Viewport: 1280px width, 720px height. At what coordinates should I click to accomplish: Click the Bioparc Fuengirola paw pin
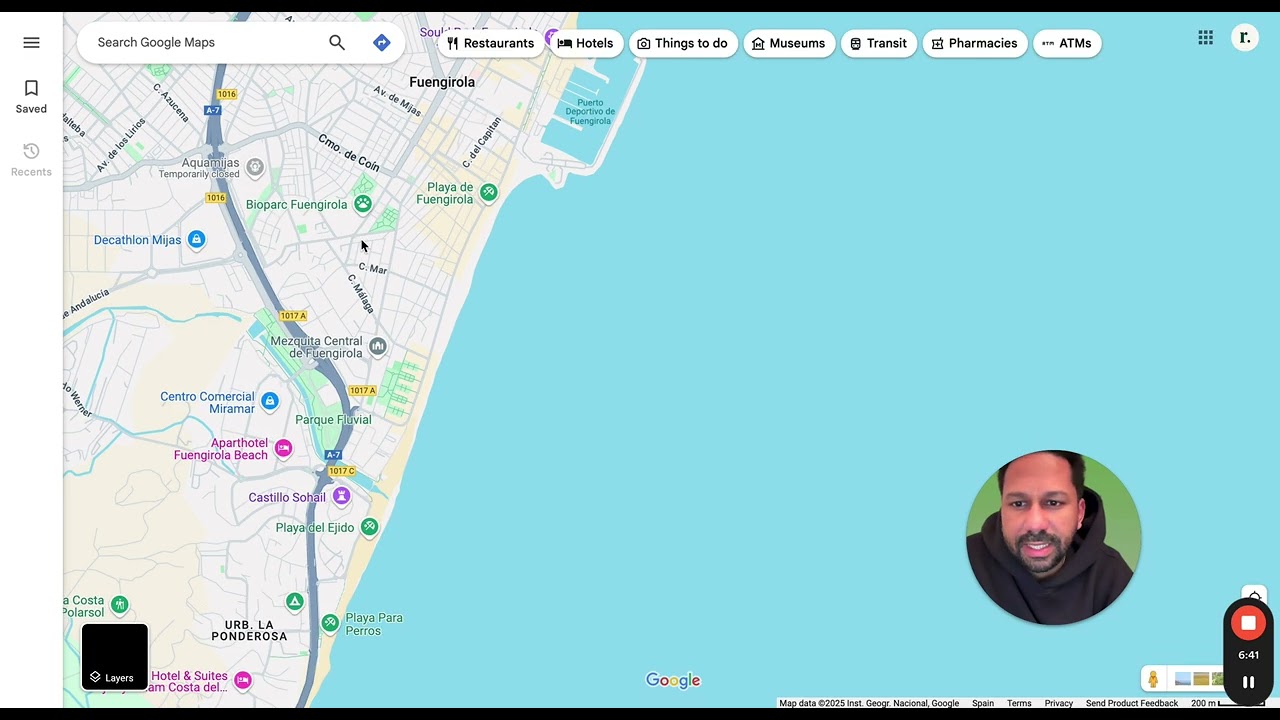363,204
